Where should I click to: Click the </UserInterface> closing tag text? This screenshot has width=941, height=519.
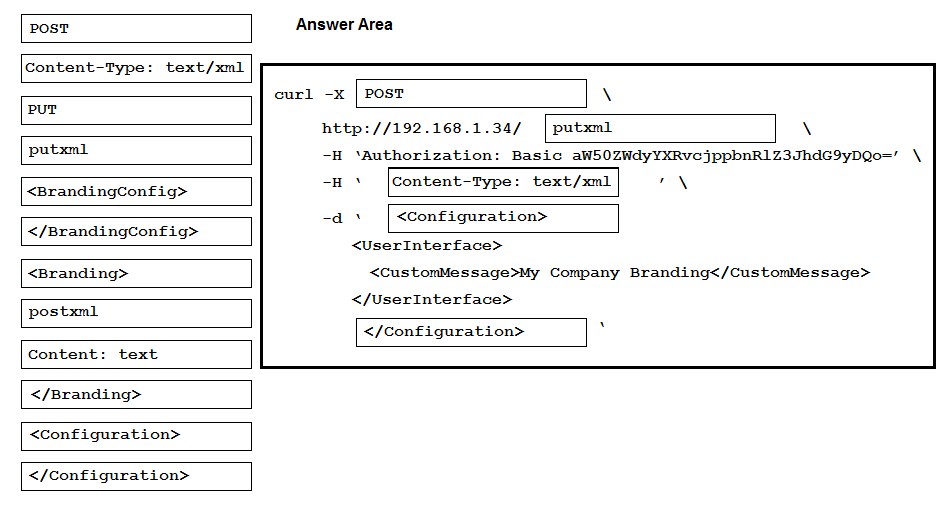click(x=431, y=299)
